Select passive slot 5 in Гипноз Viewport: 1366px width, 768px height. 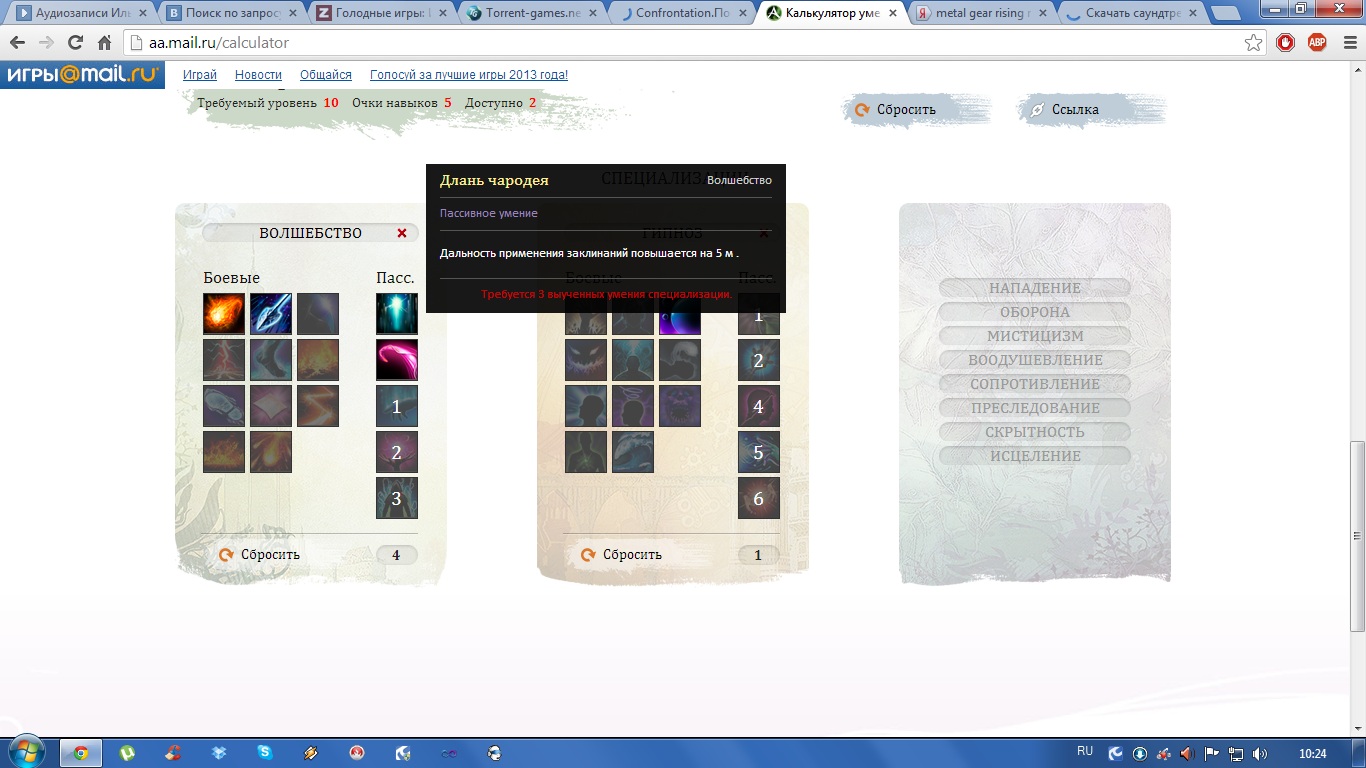pos(759,452)
